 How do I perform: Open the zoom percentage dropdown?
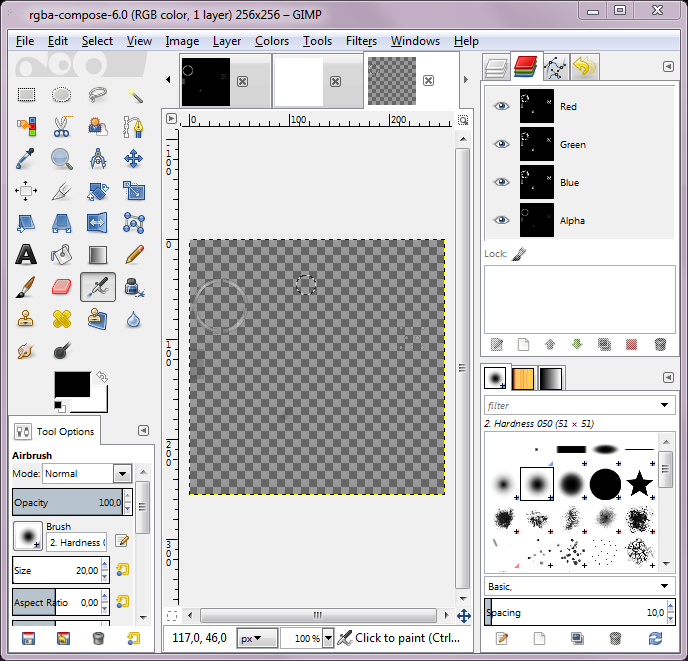[x=326, y=638]
